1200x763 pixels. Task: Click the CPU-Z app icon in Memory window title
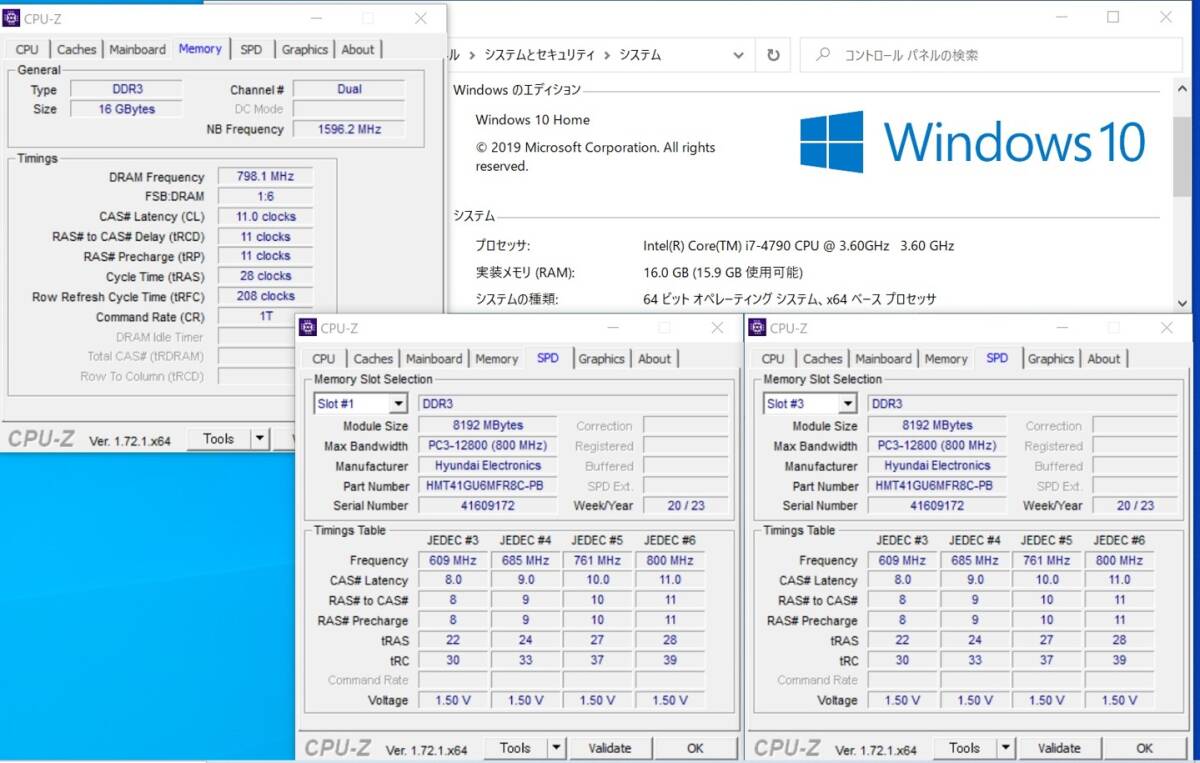tap(12, 18)
